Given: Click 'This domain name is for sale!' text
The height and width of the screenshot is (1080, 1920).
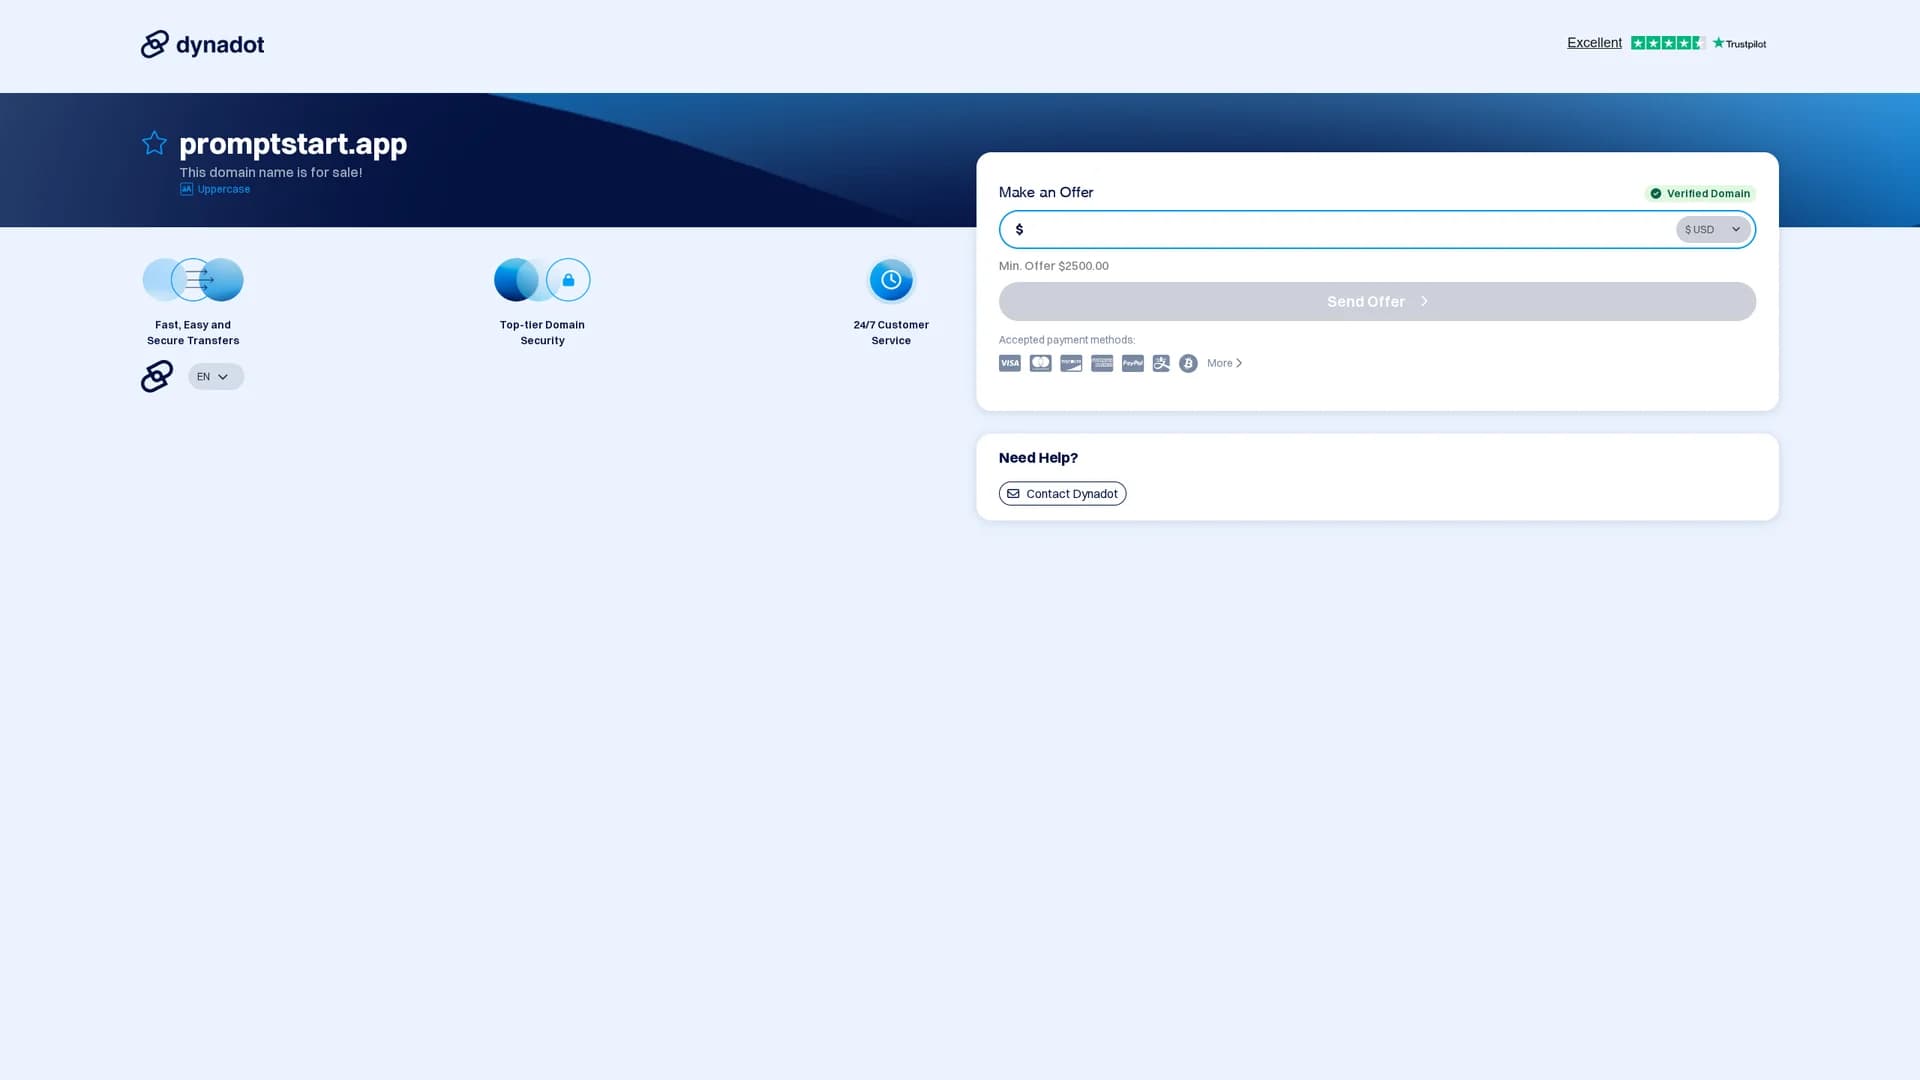Looking at the screenshot, I should coord(271,172).
